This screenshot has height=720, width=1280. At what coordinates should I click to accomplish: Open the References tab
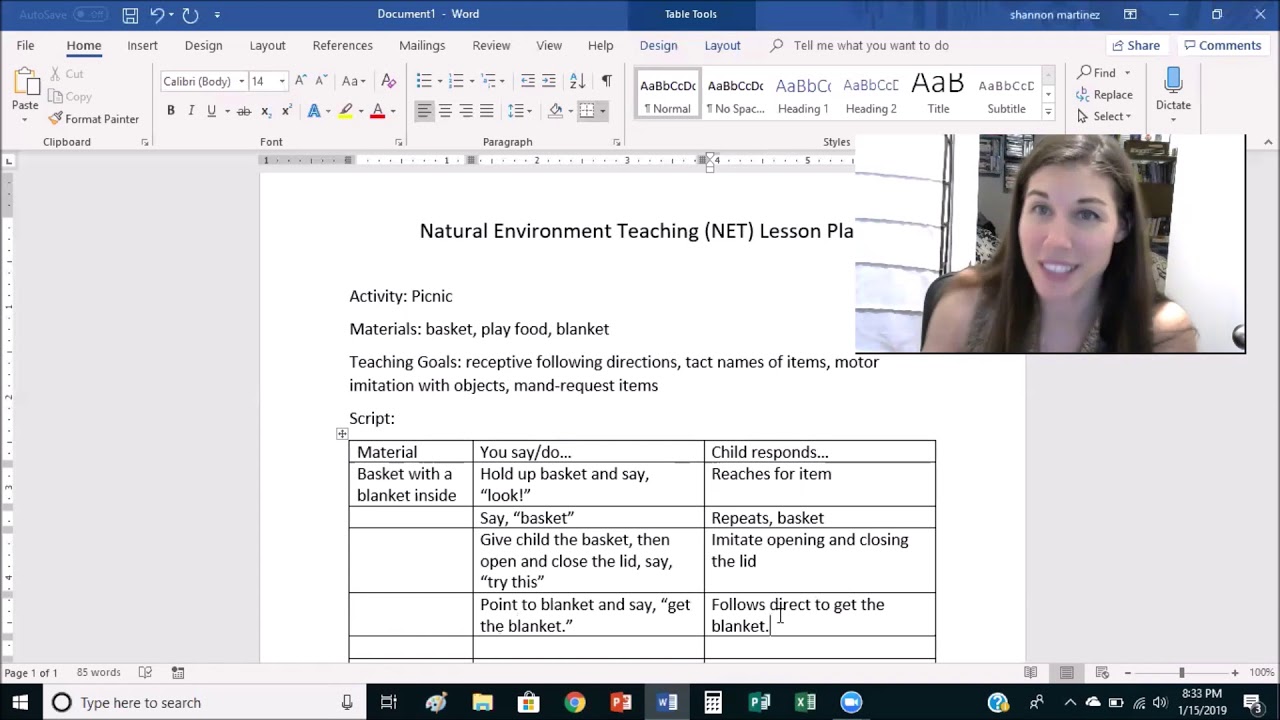342,45
